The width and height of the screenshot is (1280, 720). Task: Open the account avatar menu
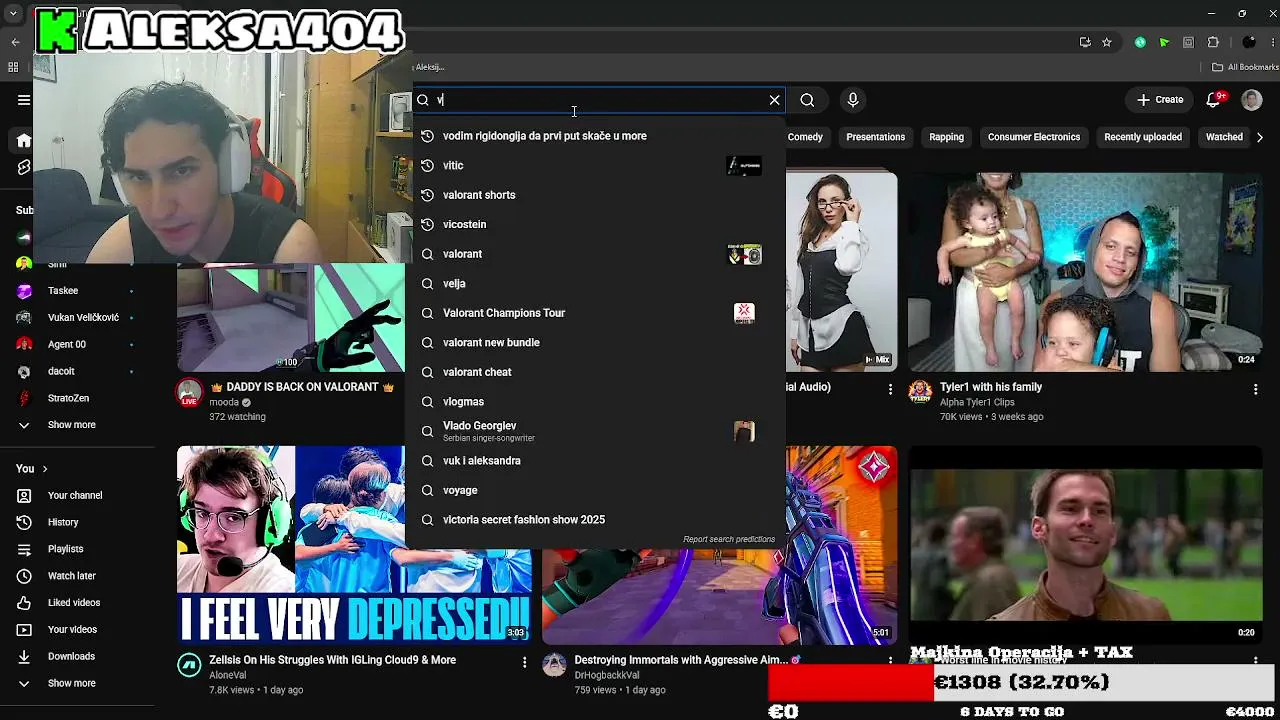tap(1251, 100)
